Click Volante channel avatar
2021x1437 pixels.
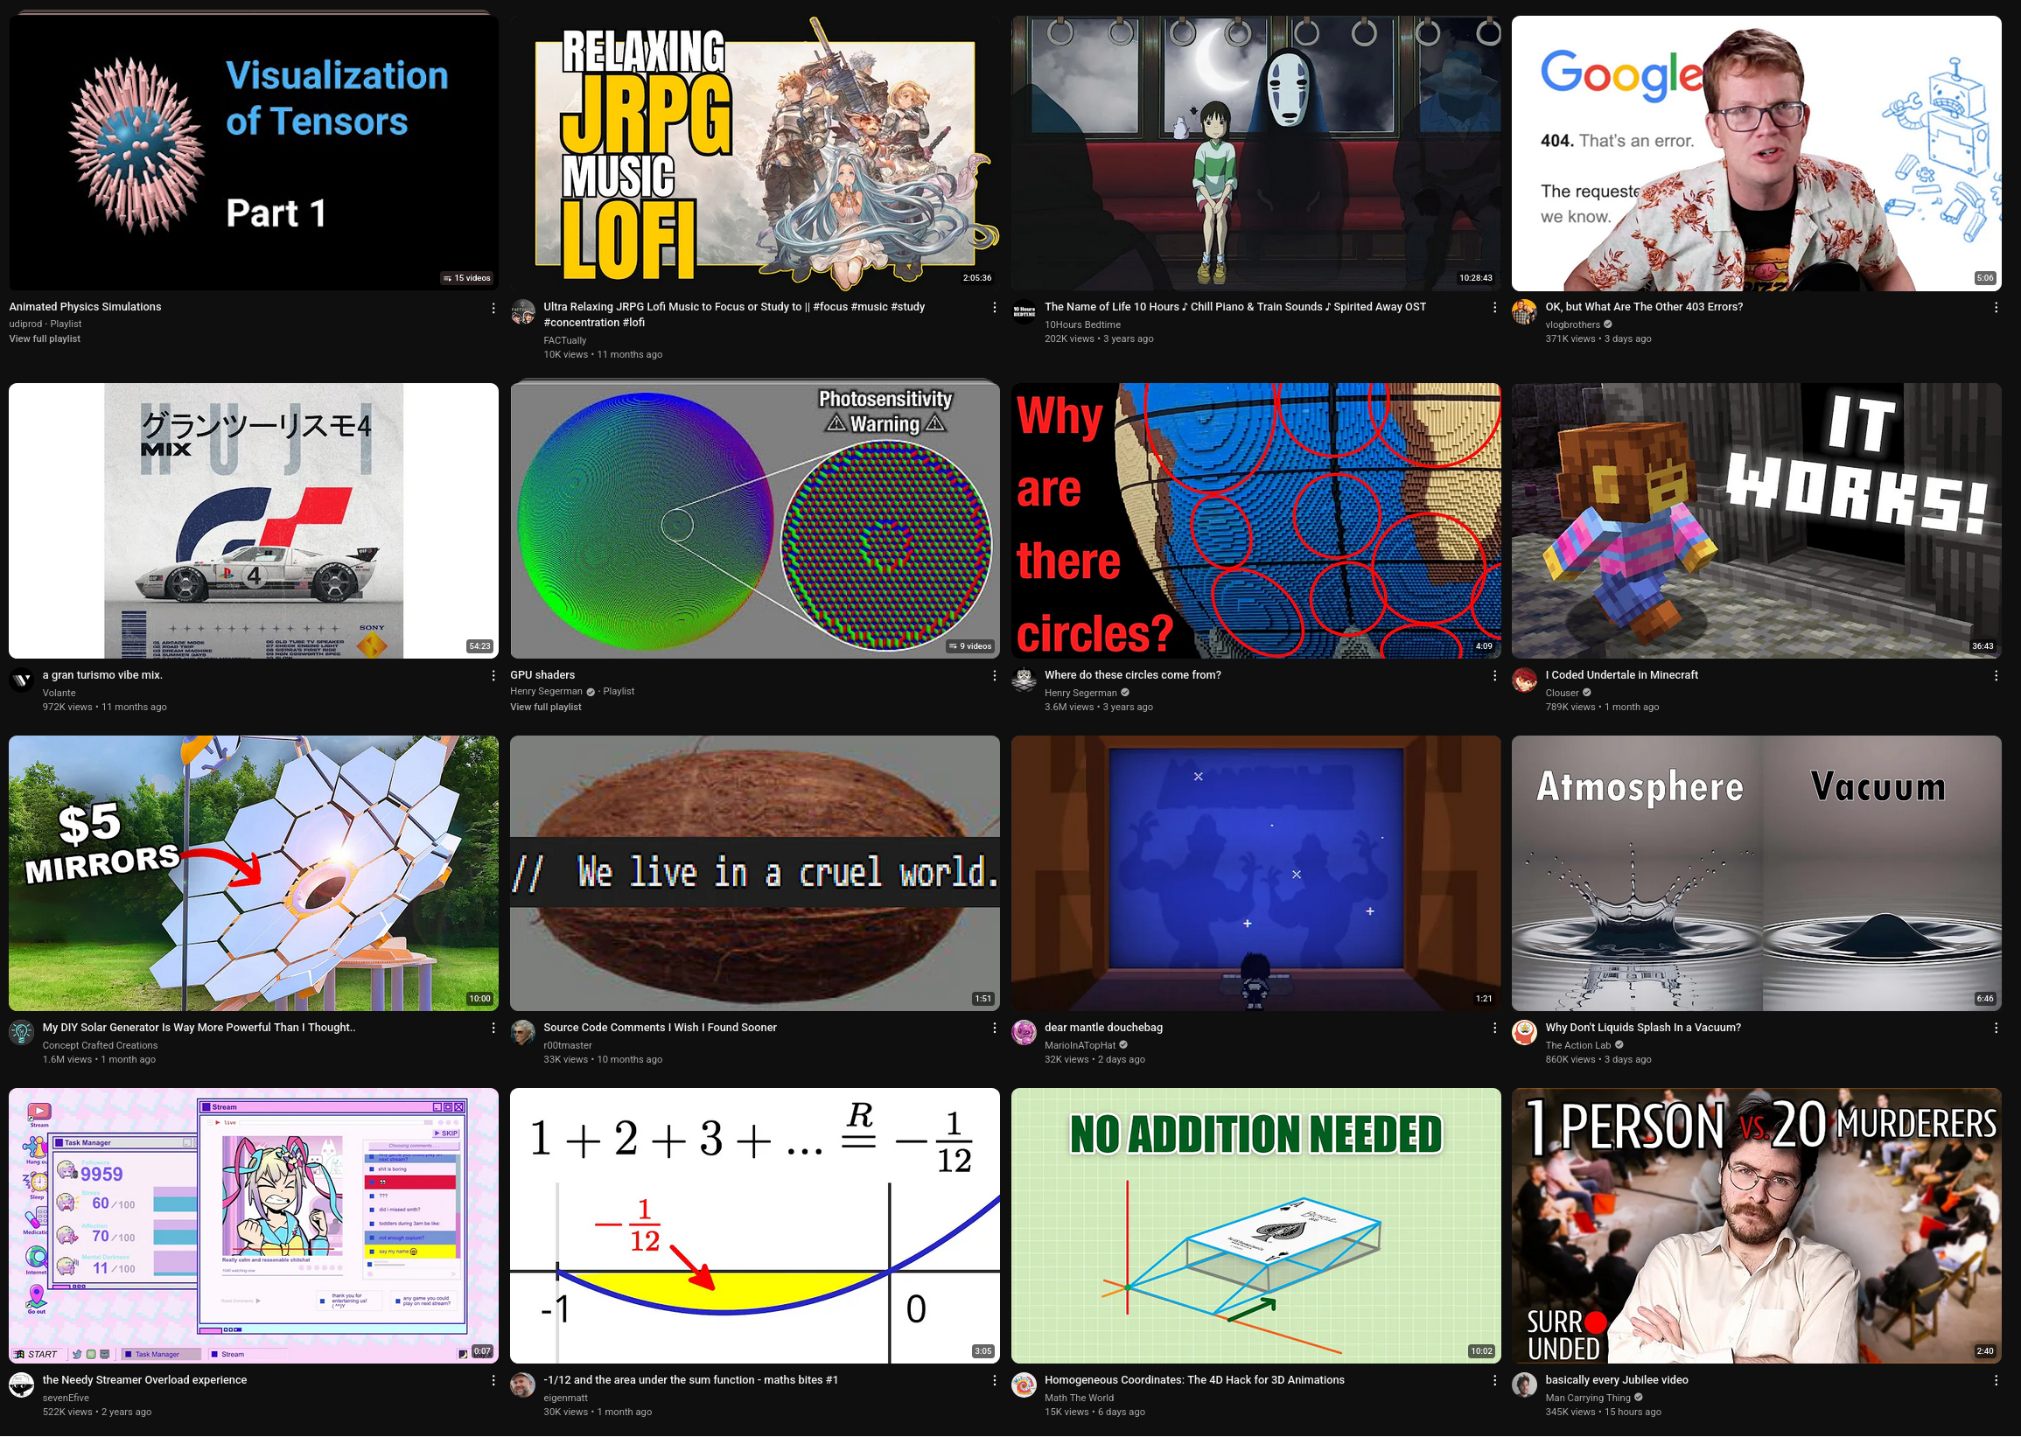pyautogui.click(x=21, y=681)
